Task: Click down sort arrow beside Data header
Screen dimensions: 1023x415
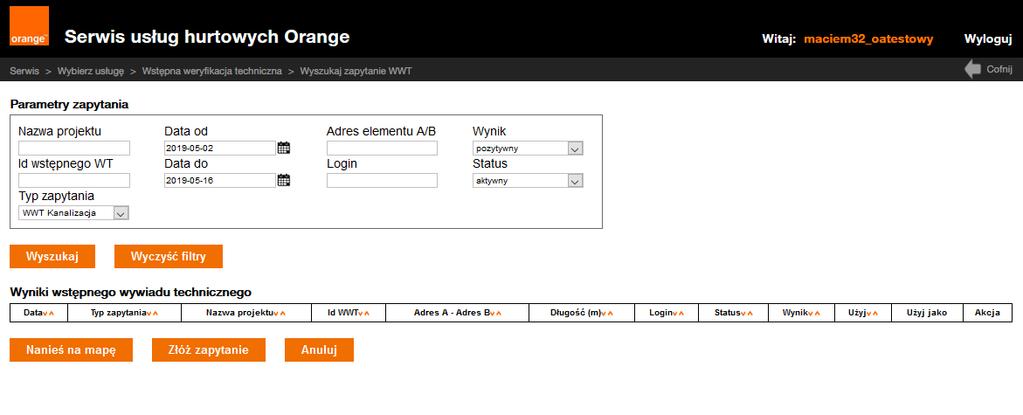Action: [45, 313]
